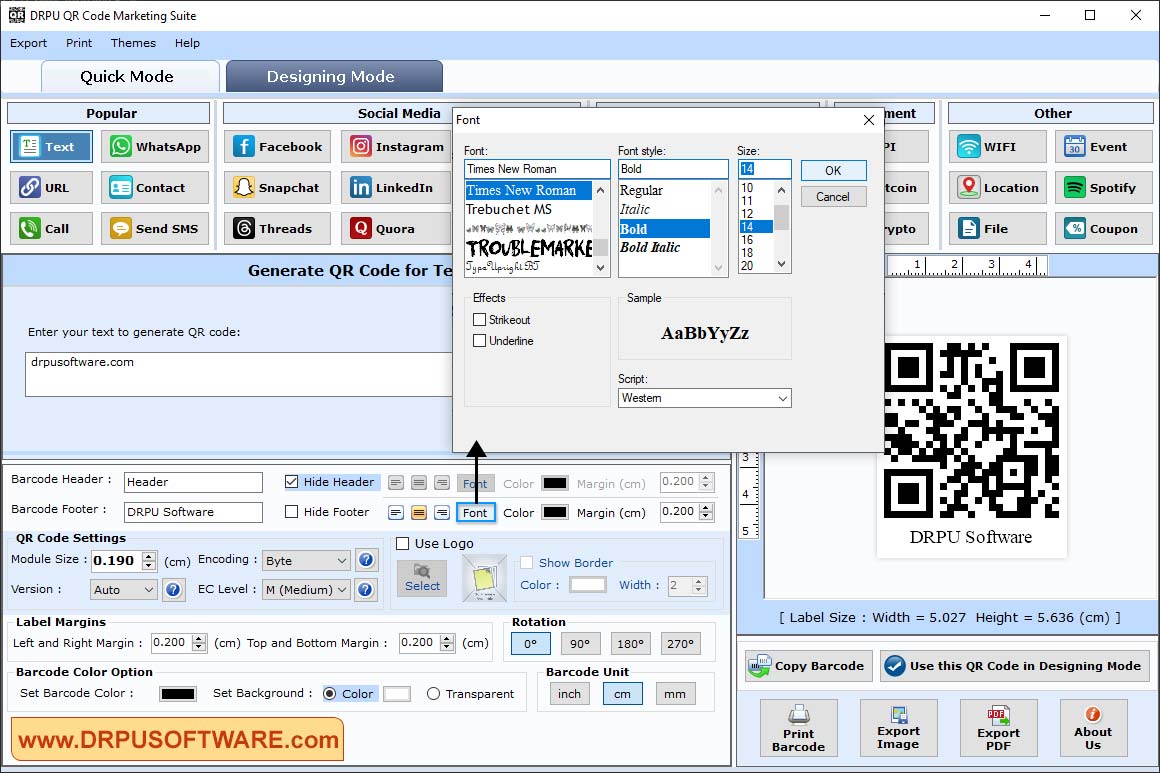This screenshot has width=1160, height=773.
Task: Enable Strikeout effect in Font dialog
Action: coord(479,320)
